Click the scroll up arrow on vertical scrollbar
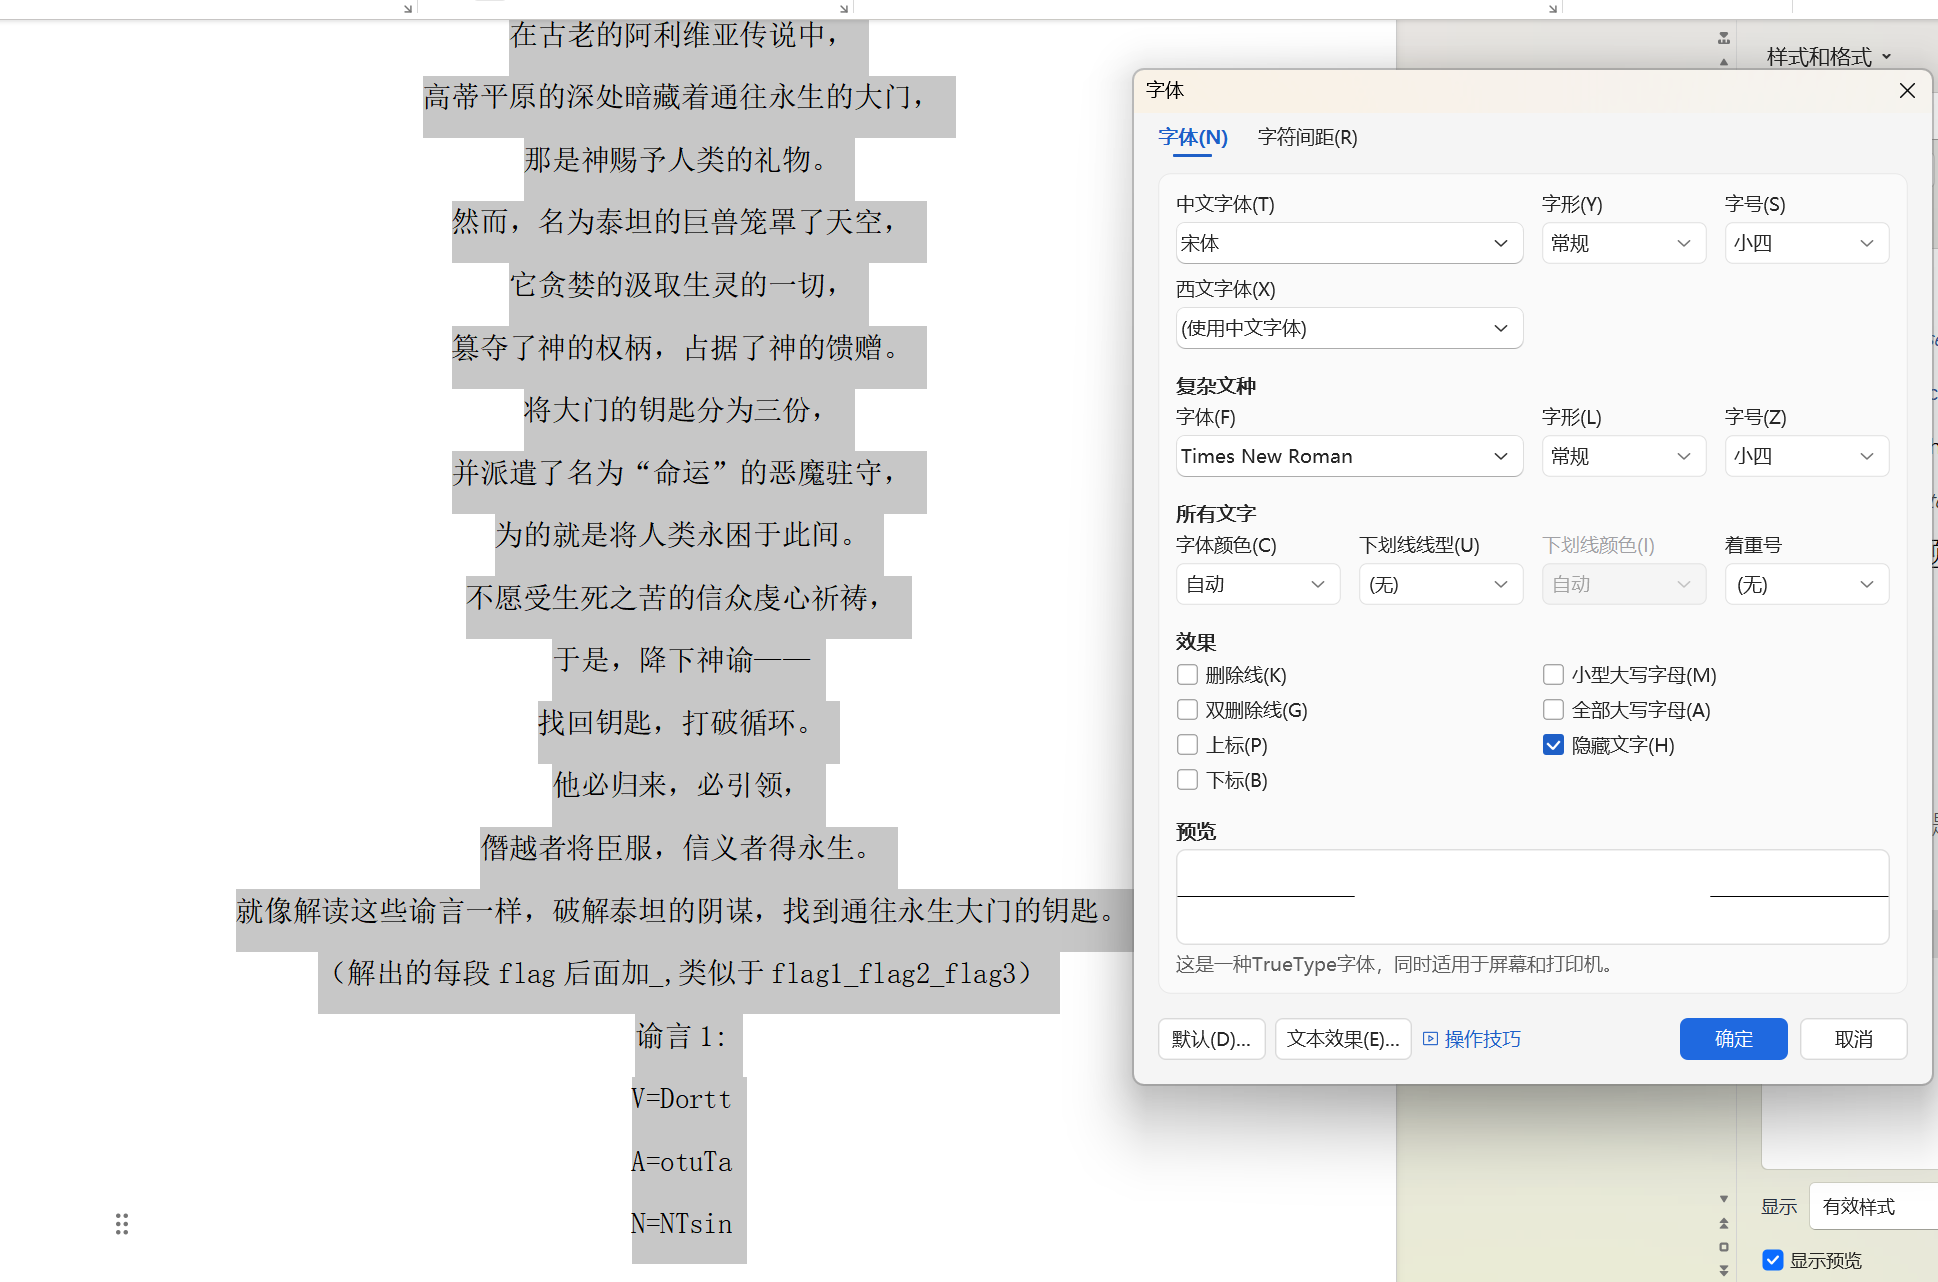Viewport: 1938px width, 1282px height. click(x=1724, y=62)
